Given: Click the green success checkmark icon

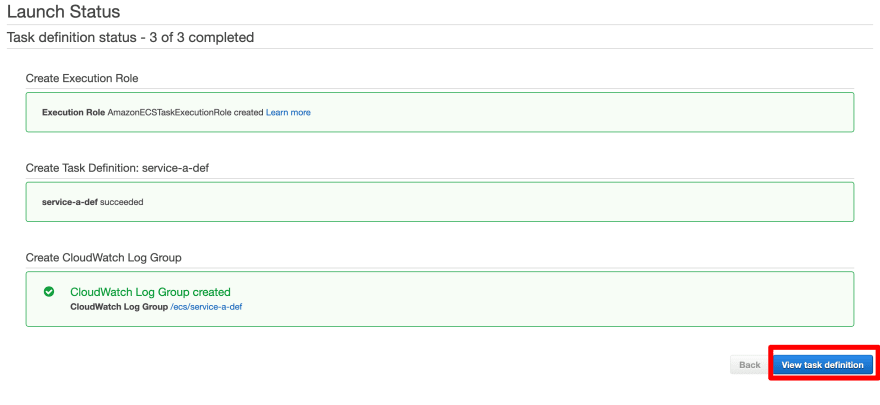Looking at the screenshot, I should tap(49, 292).
